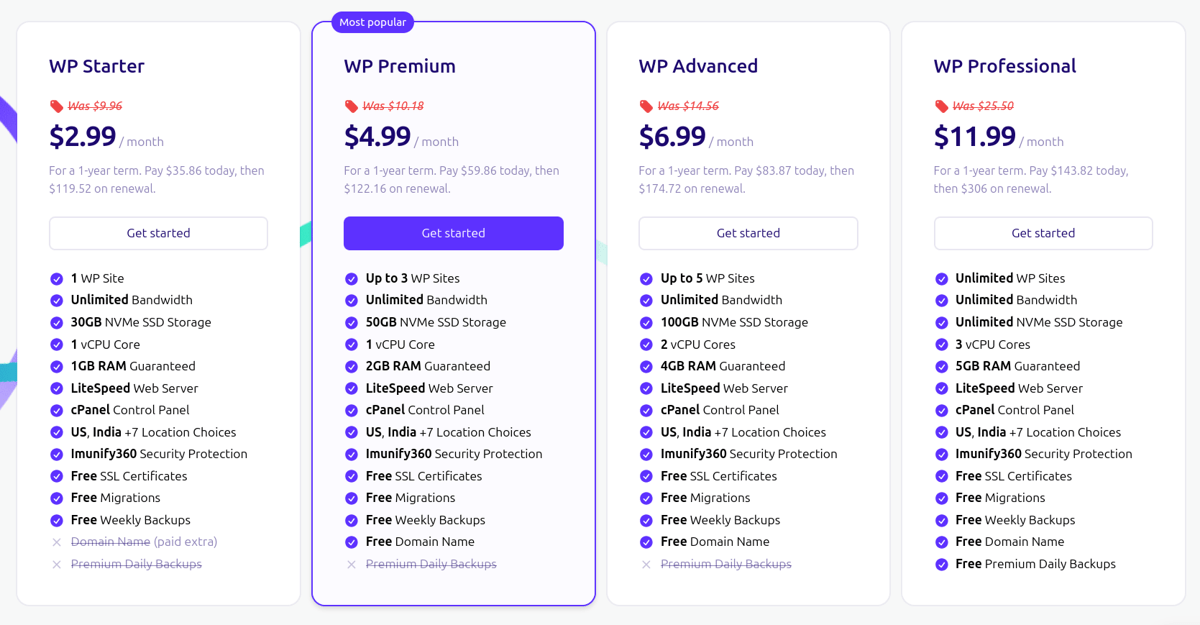Click the Most popular badge
Viewport: 1200px width, 625px height.
[373, 22]
